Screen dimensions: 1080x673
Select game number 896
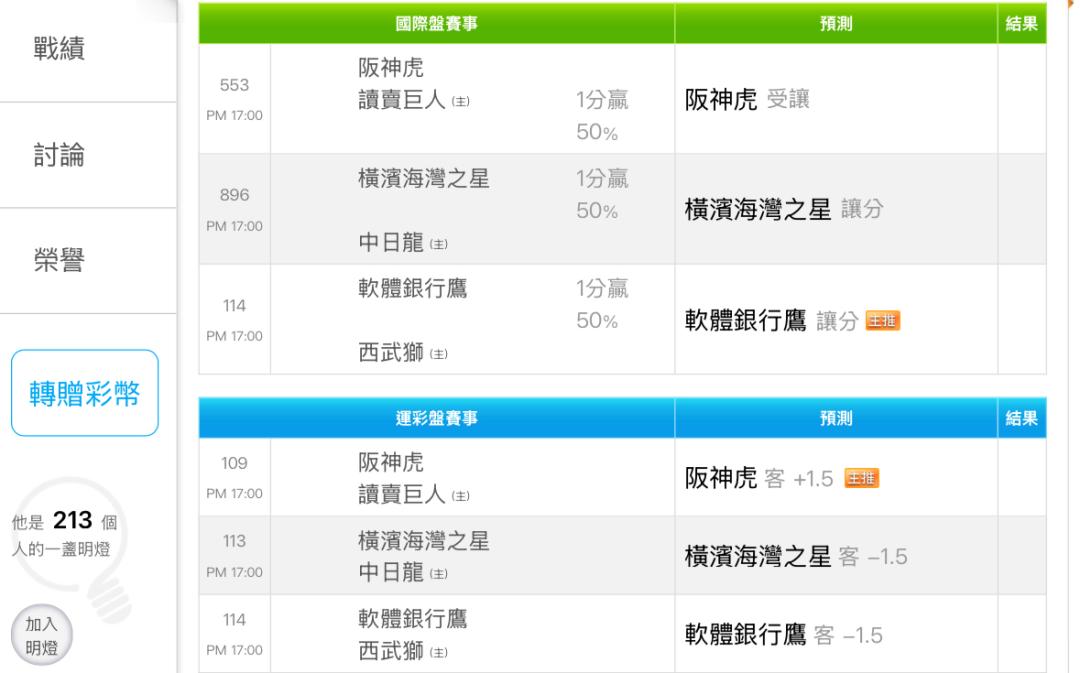coord(234,195)
